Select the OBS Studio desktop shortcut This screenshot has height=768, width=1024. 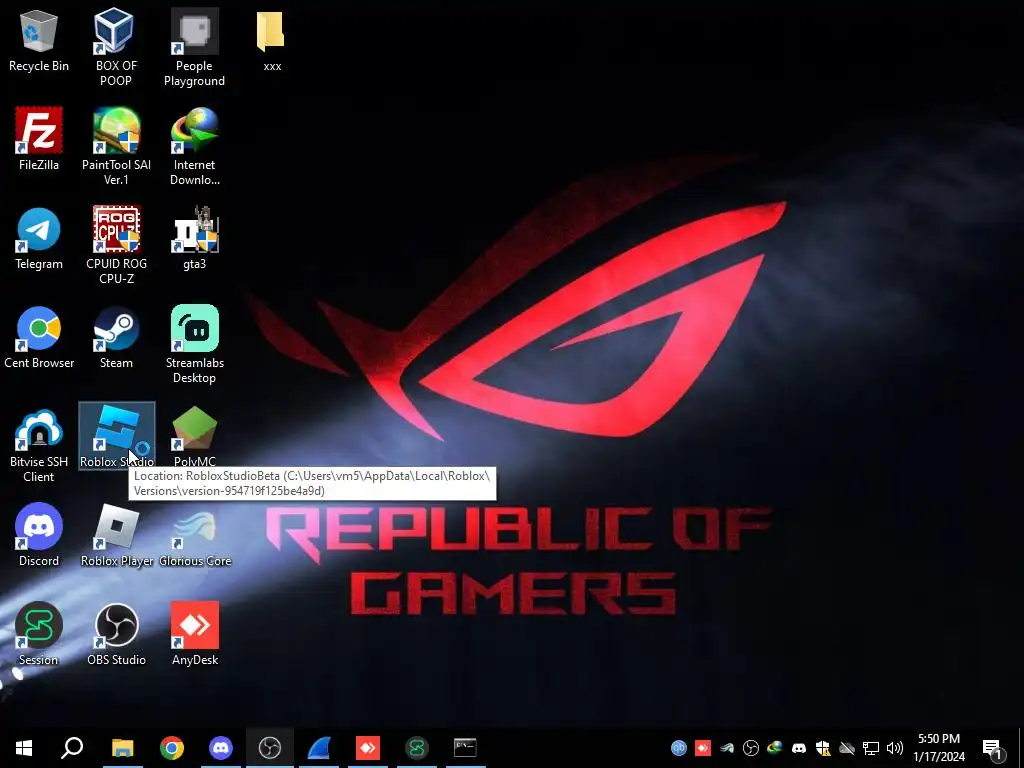click(x=116, y=635)
